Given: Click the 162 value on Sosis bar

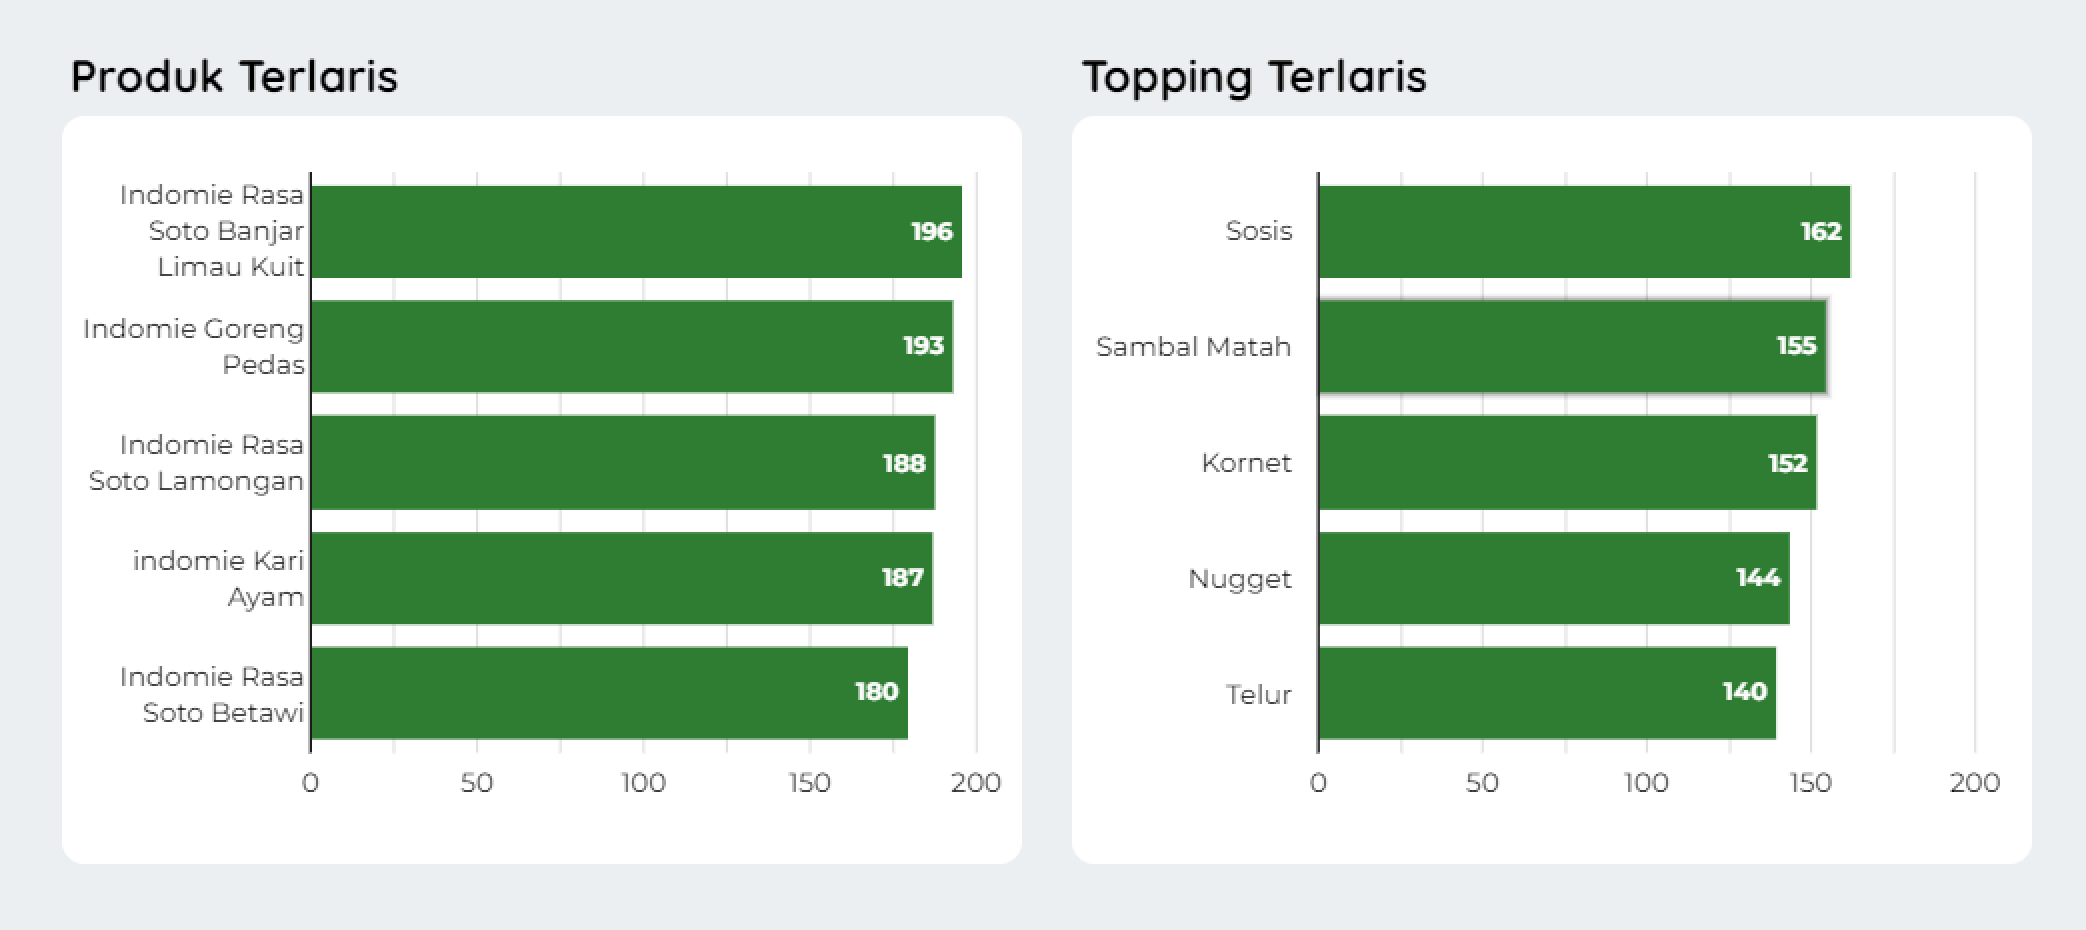Looking at the screenshot, I should (1820, 232).
